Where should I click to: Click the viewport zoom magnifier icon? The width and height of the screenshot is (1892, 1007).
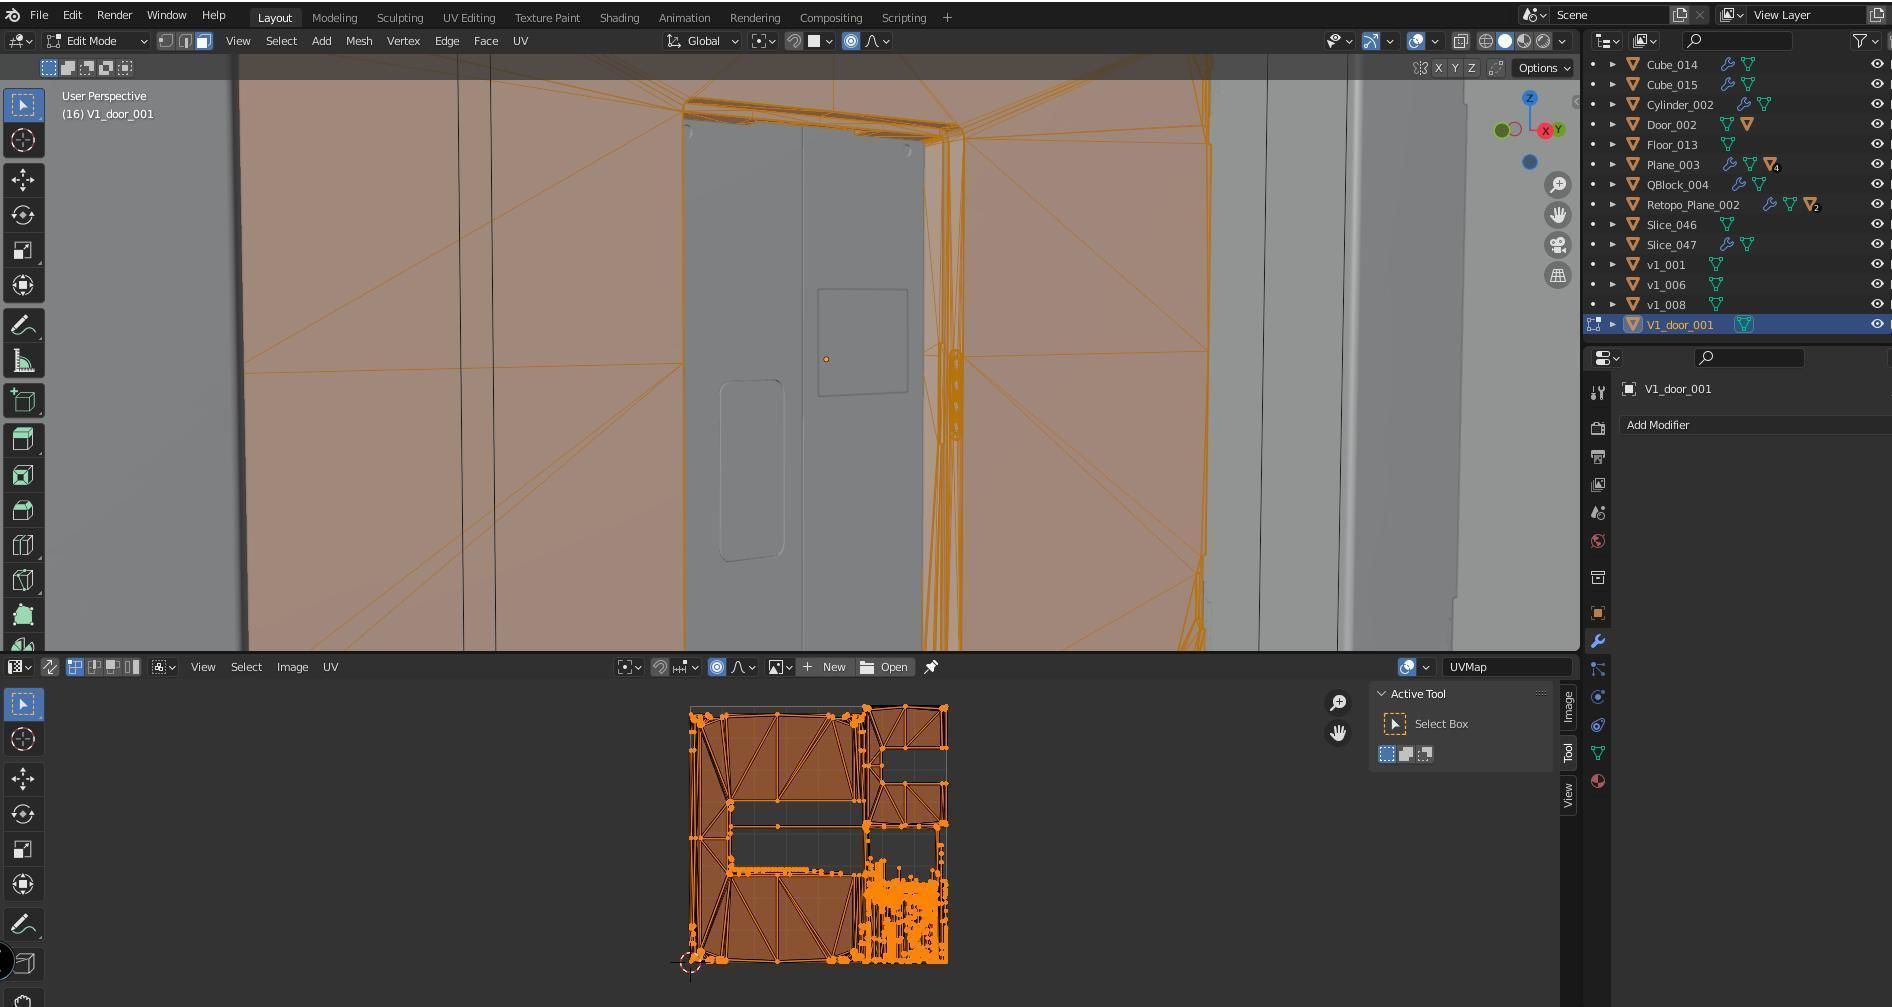[1558, 185]
